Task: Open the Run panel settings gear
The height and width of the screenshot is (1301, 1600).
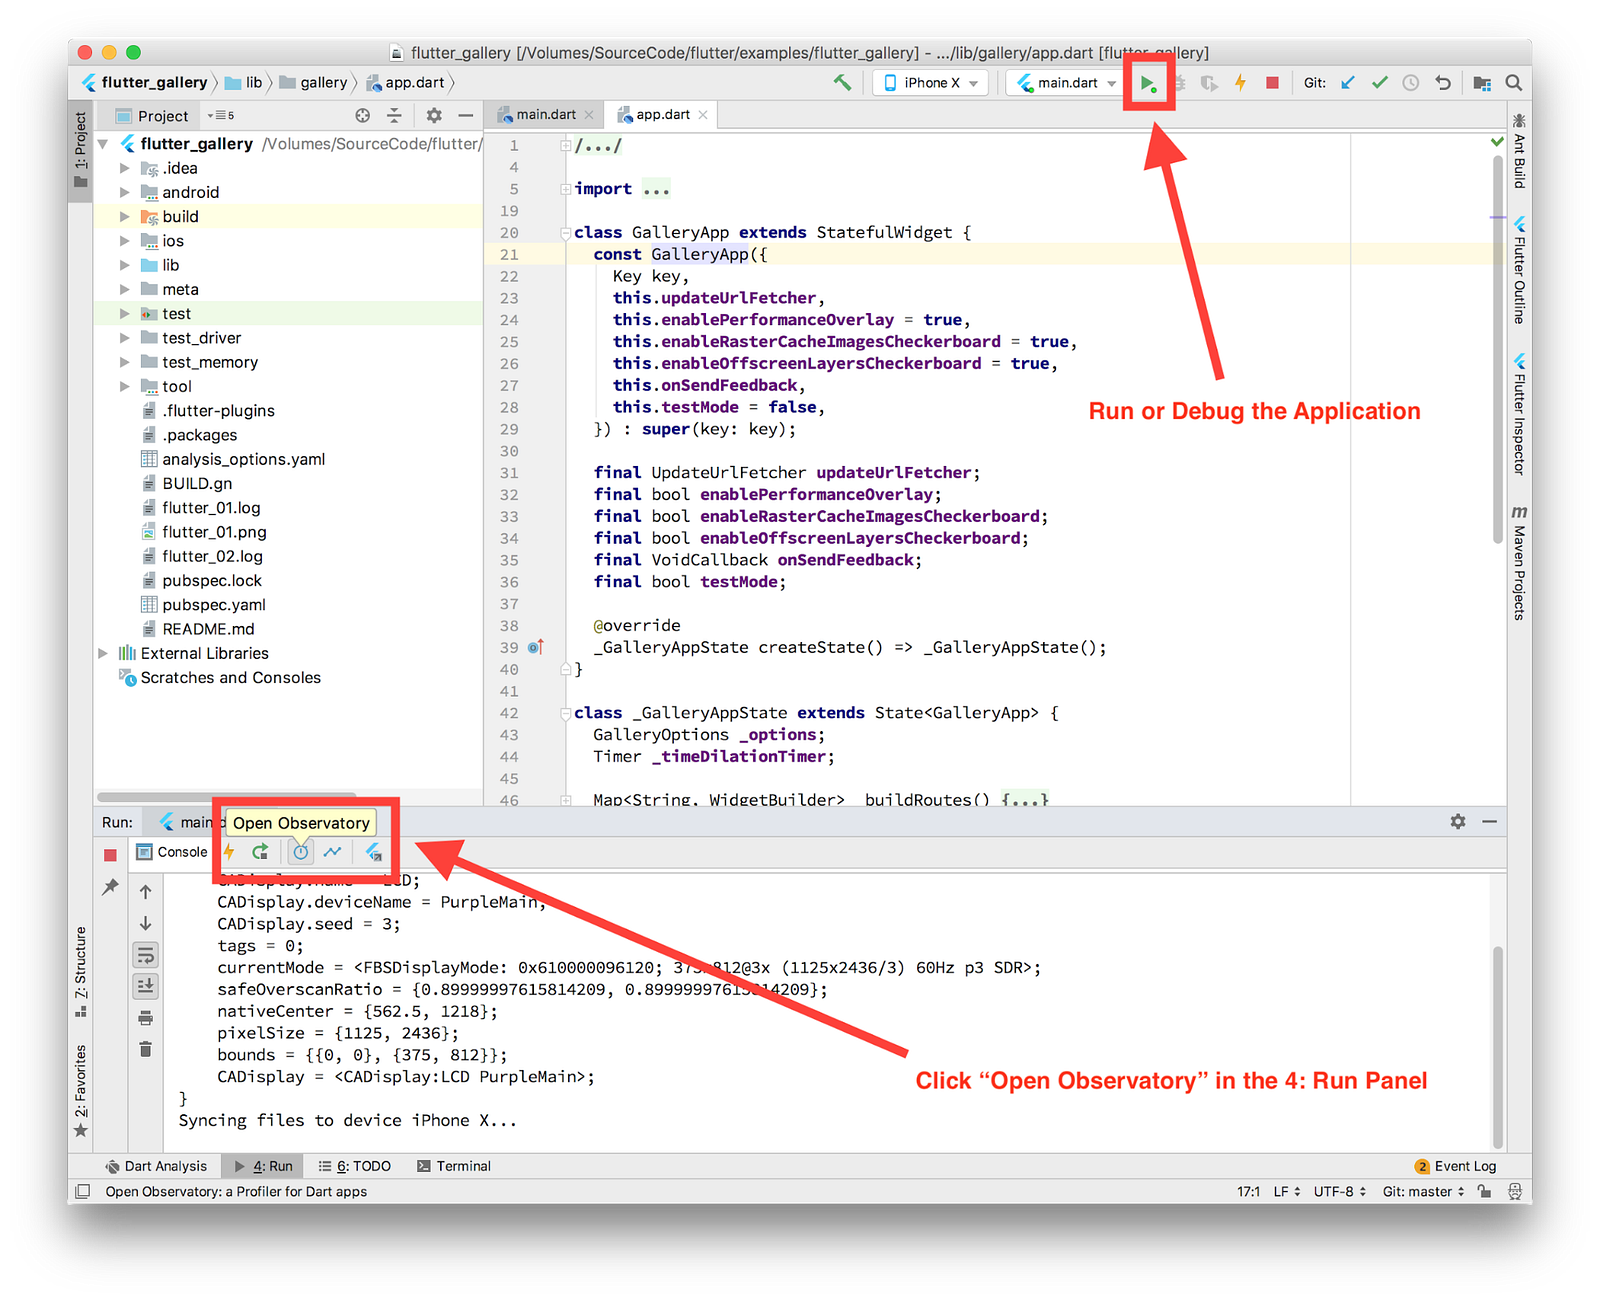Action: pyautogui.click(x=1458, y=821)
